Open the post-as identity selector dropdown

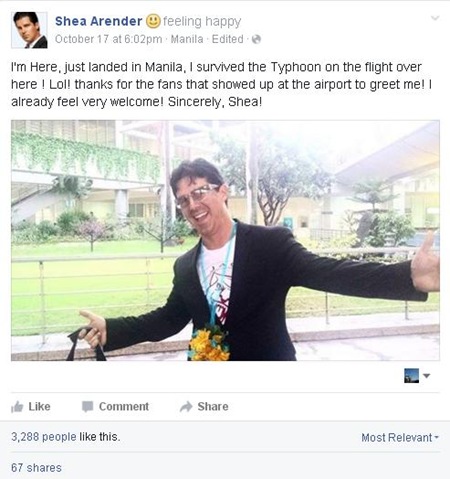click(x=417, y=376)
